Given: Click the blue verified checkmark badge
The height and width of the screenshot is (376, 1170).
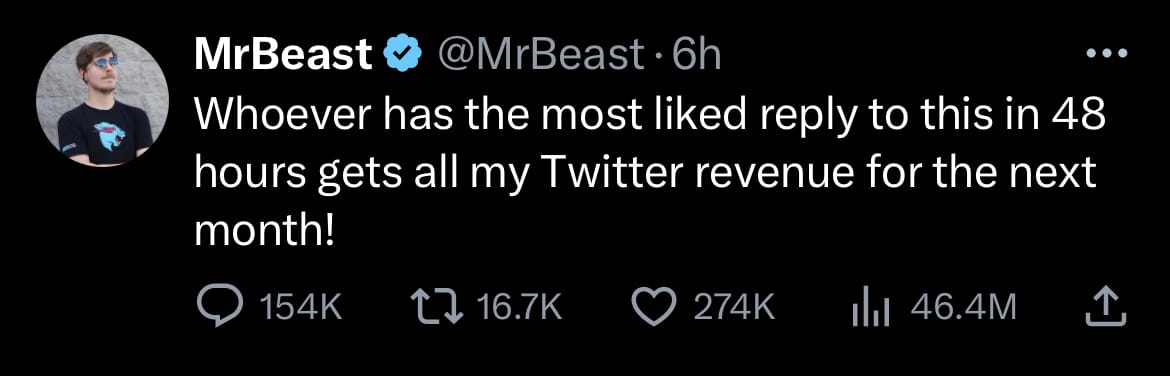Looking at the screenshot, I should tap(403, 55).
